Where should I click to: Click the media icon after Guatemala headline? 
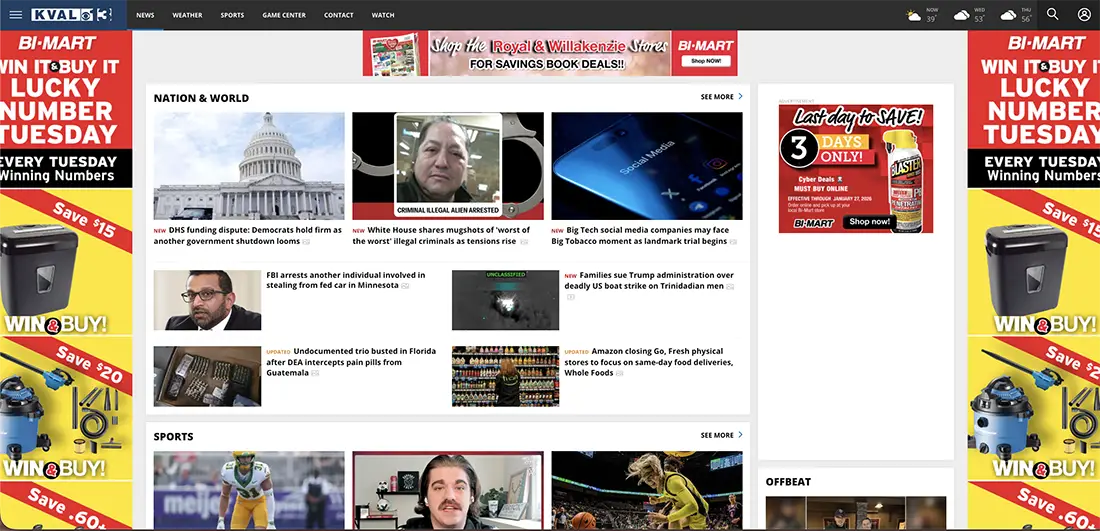[x=315, y=373]
